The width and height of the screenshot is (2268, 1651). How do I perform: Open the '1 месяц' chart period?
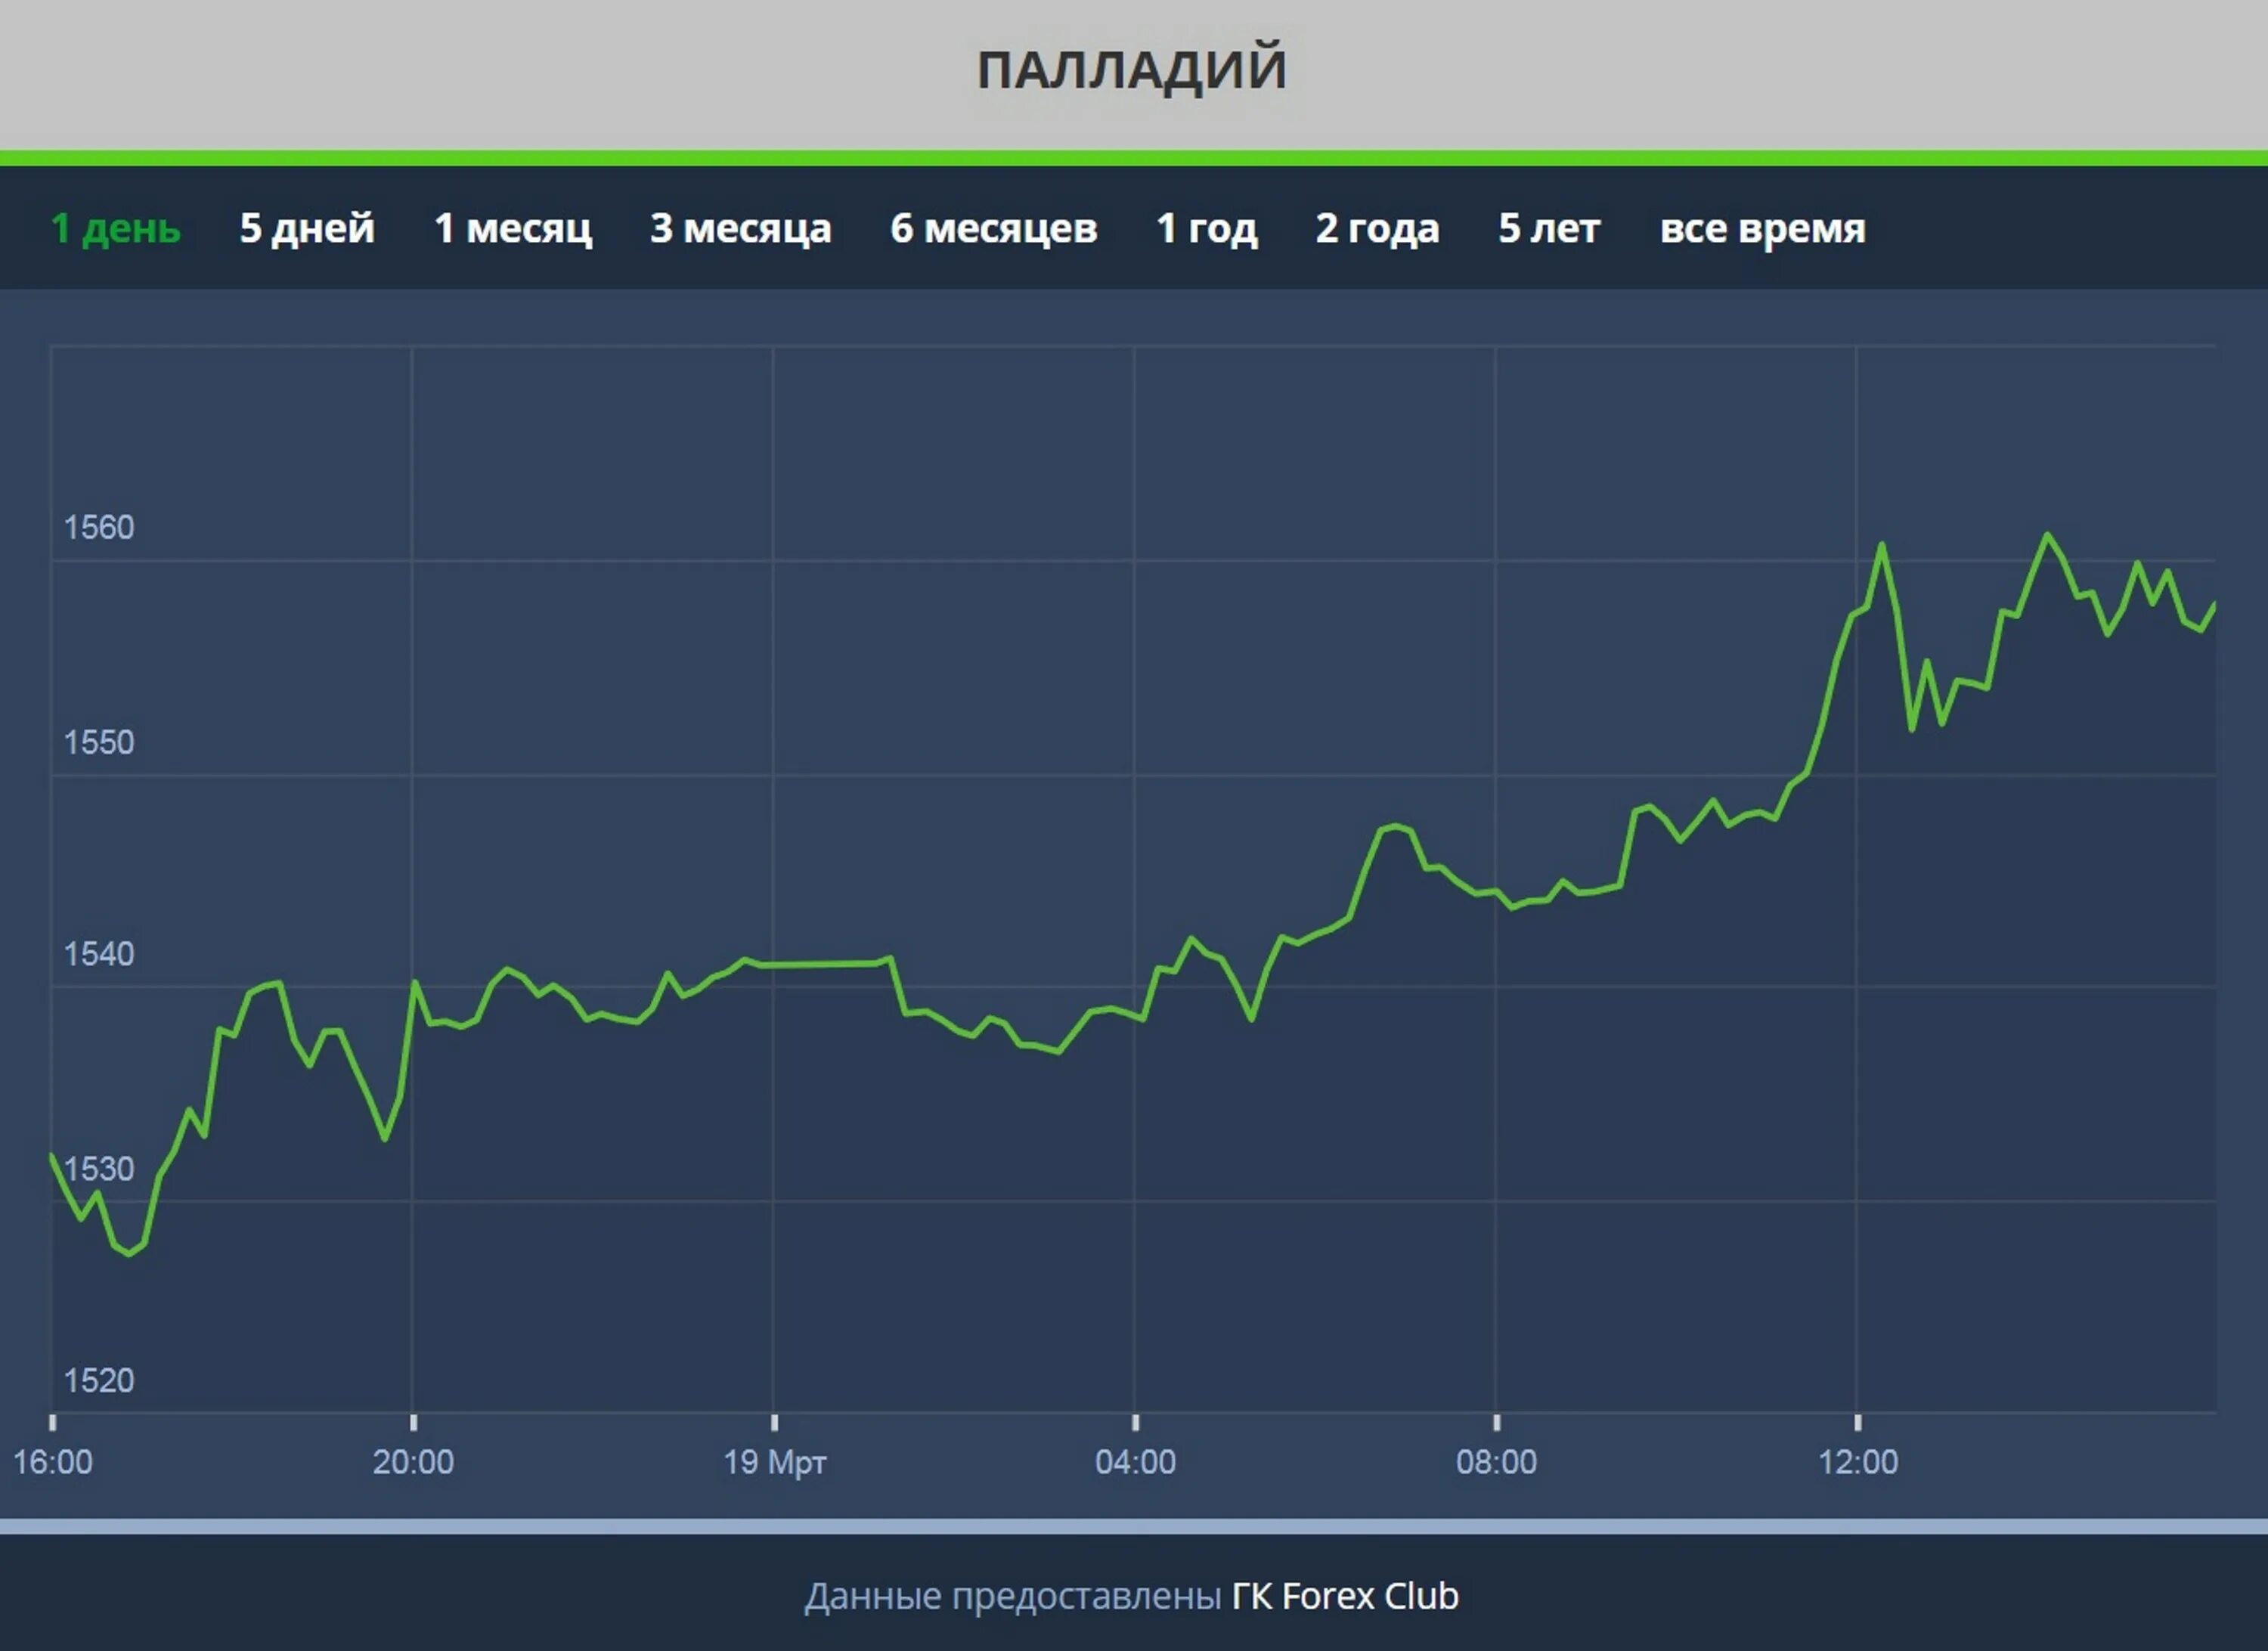coord(513,229)
